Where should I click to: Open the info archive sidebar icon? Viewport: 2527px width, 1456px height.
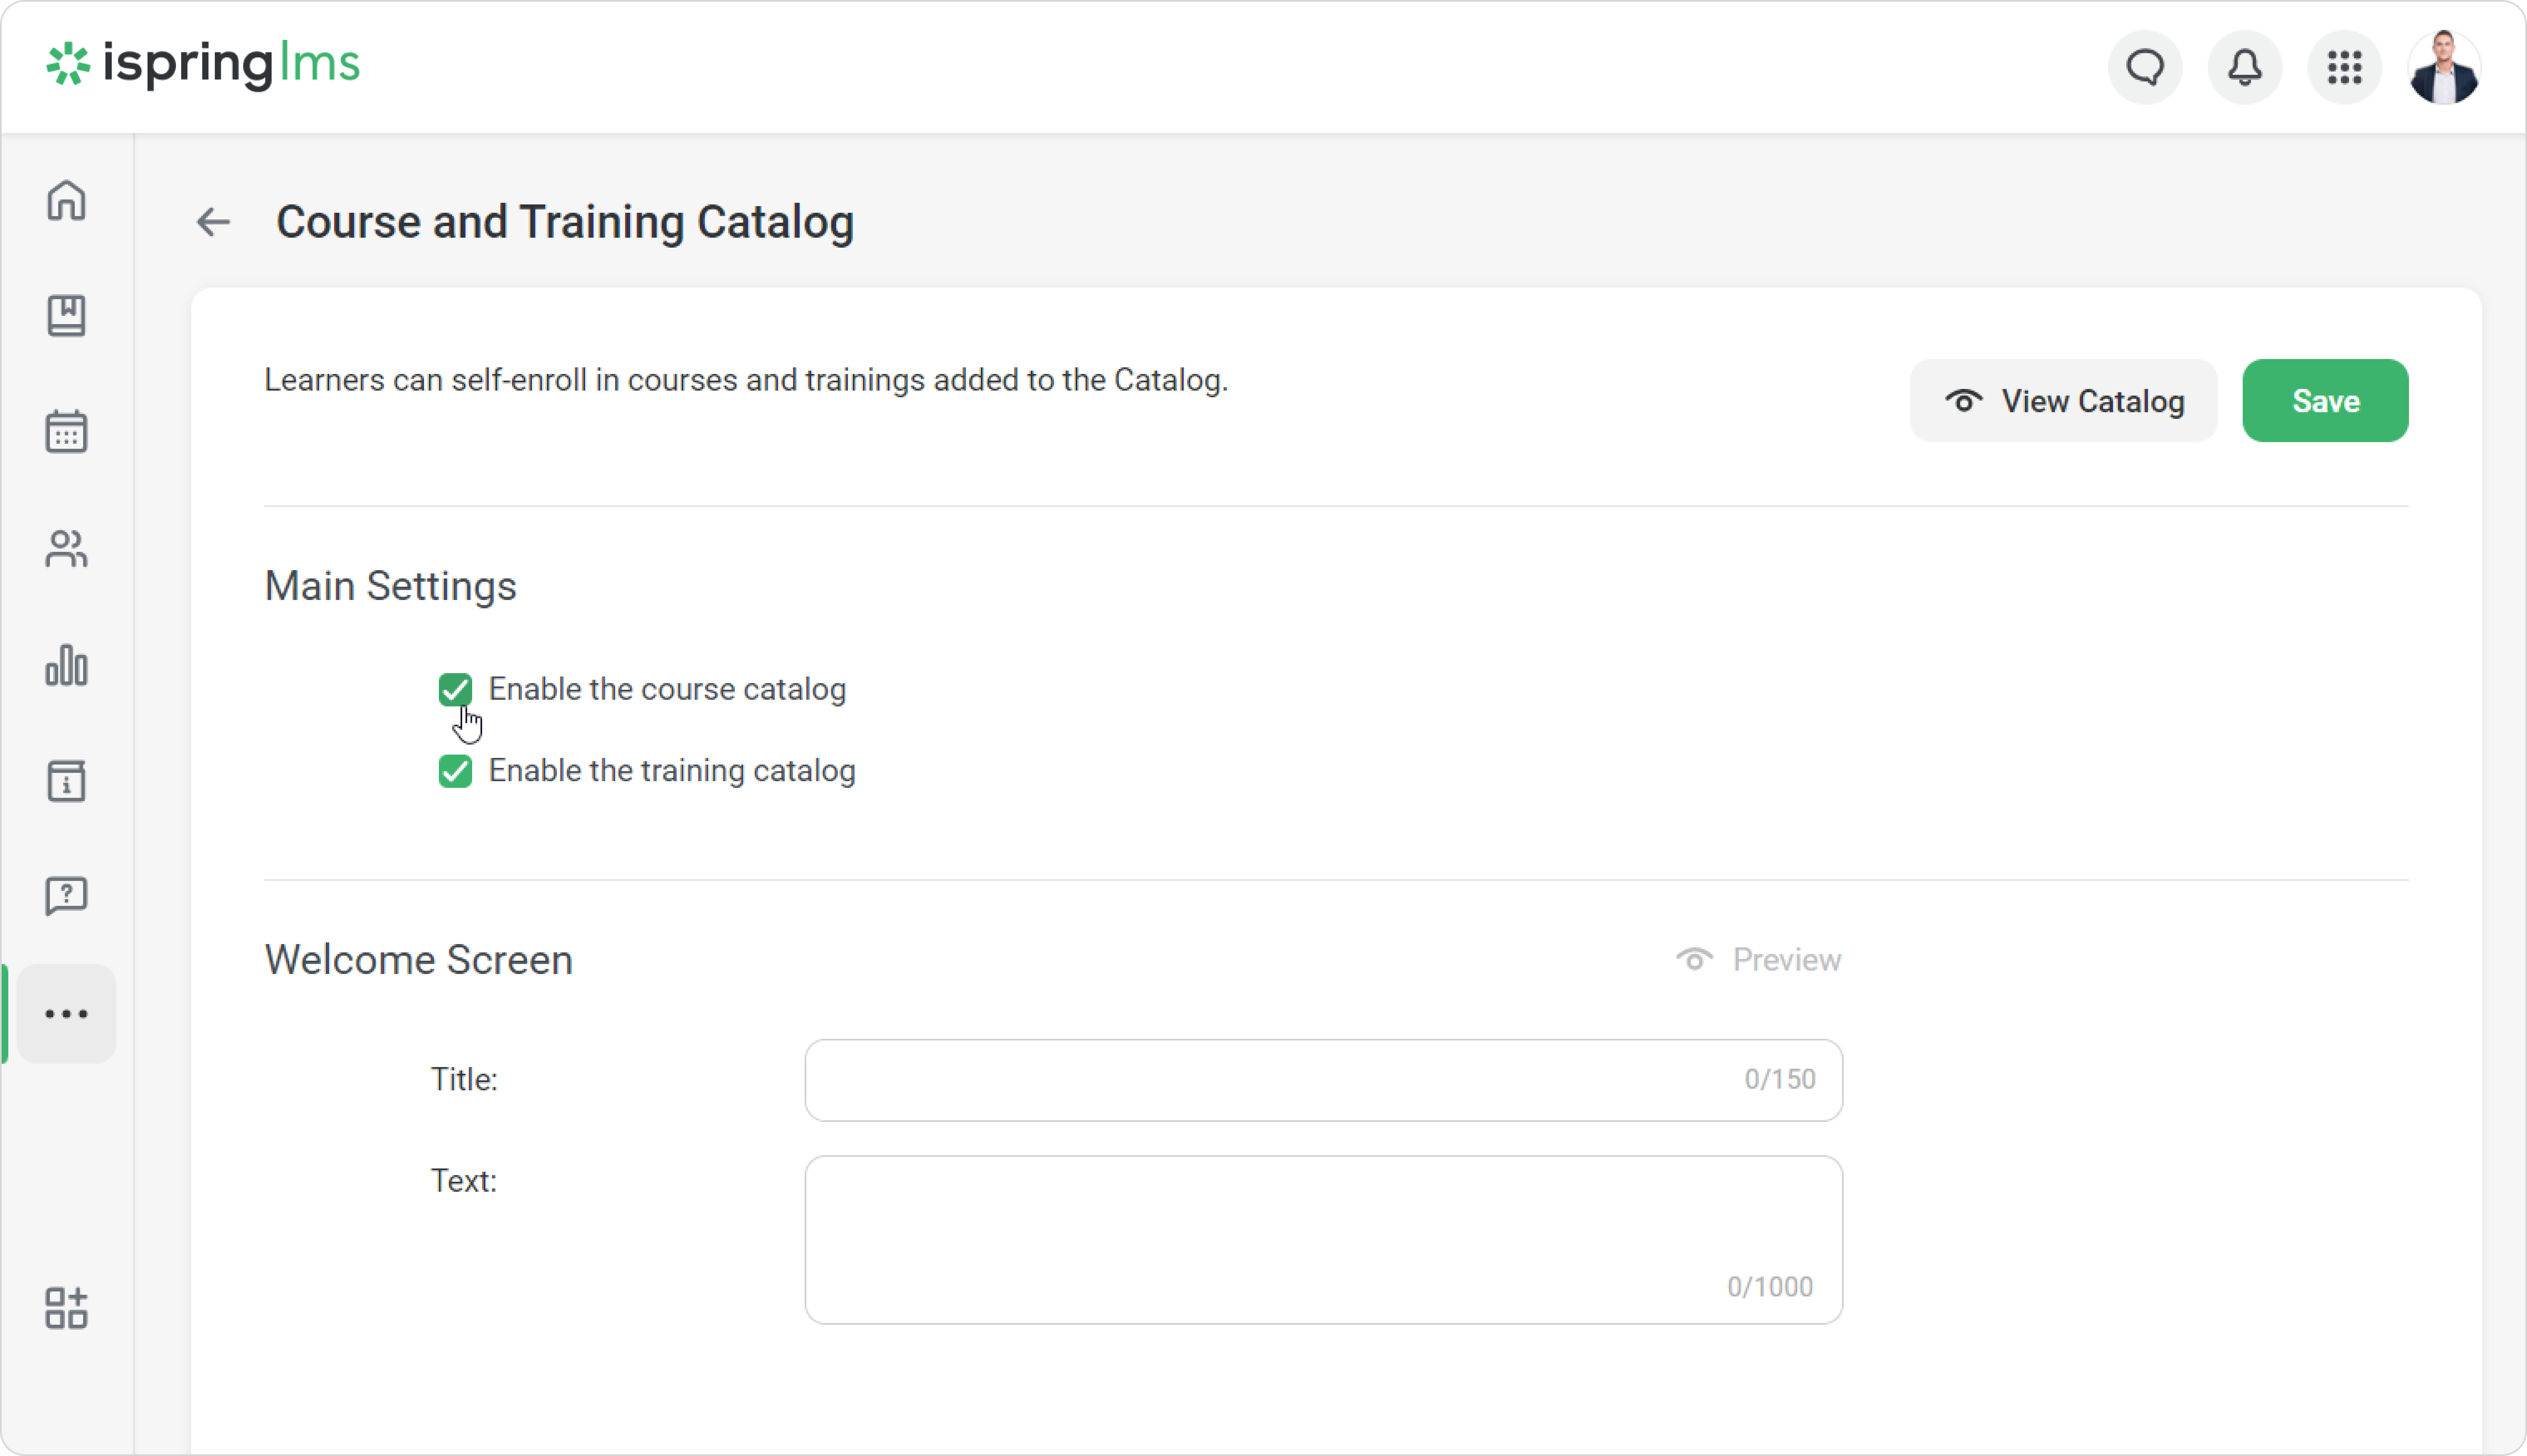(66, 781)
